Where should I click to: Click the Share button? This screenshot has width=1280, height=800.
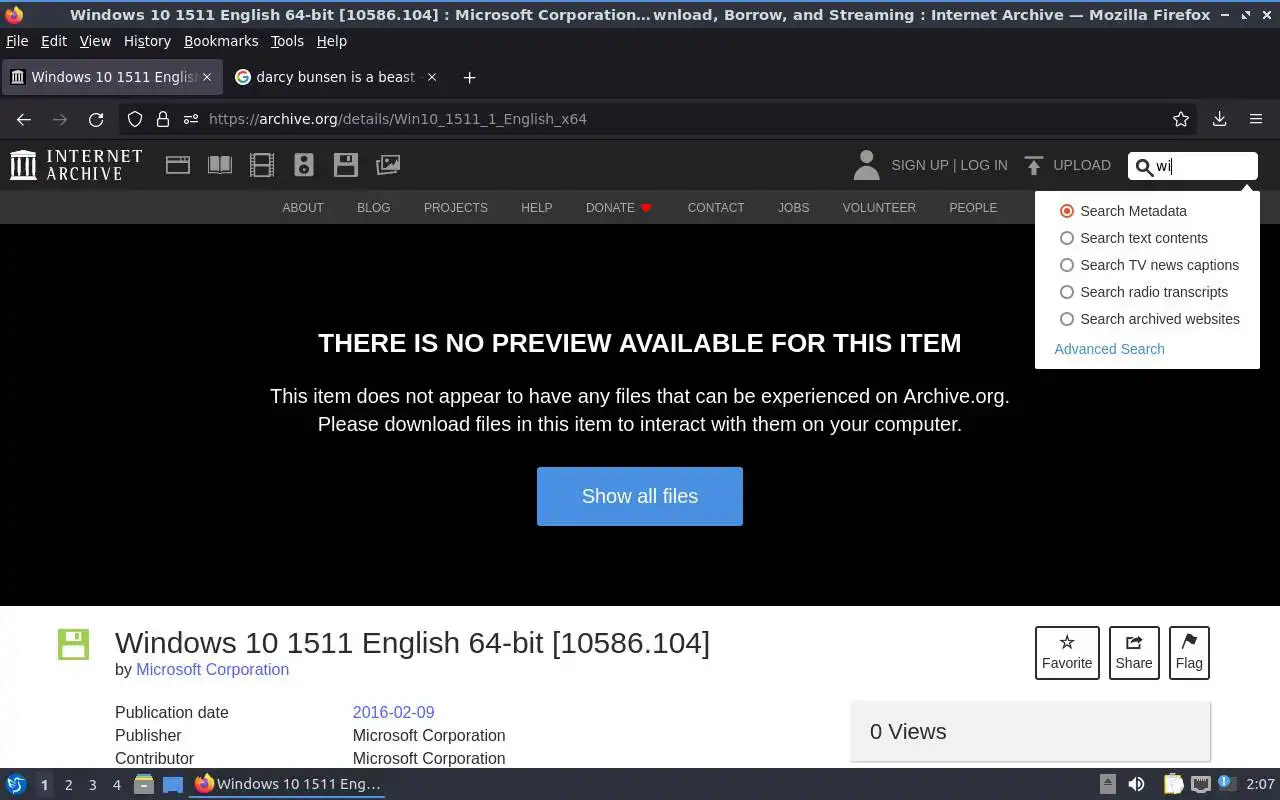[1134, 653]
